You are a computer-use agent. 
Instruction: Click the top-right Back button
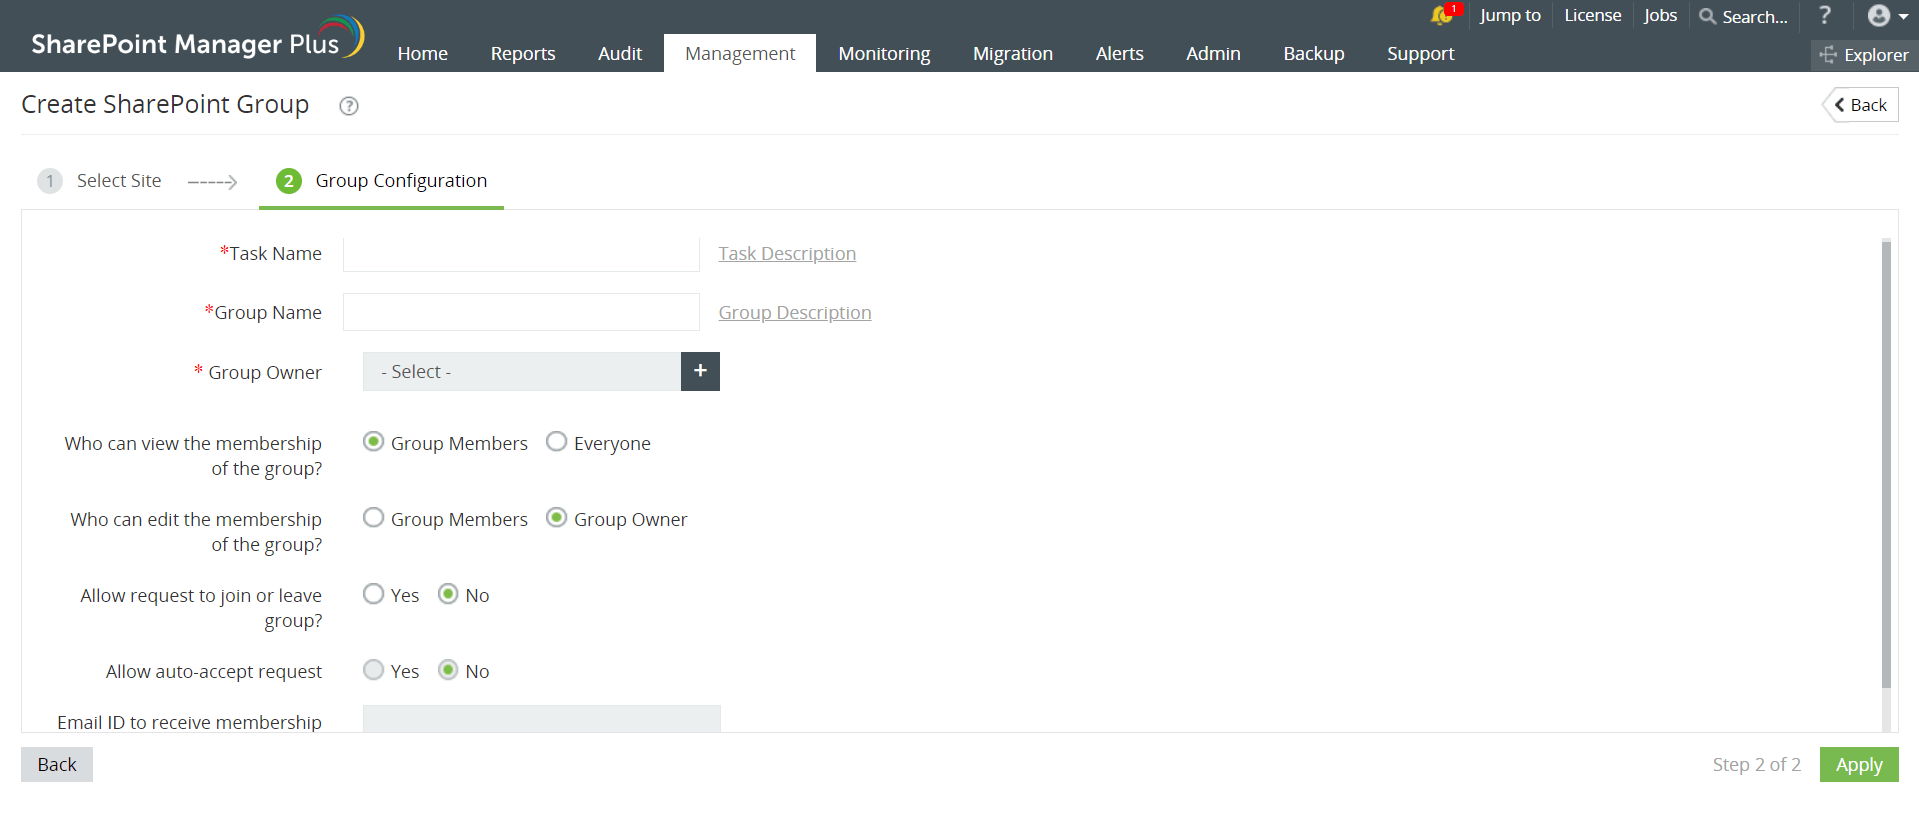click(x=1861, y=105)
